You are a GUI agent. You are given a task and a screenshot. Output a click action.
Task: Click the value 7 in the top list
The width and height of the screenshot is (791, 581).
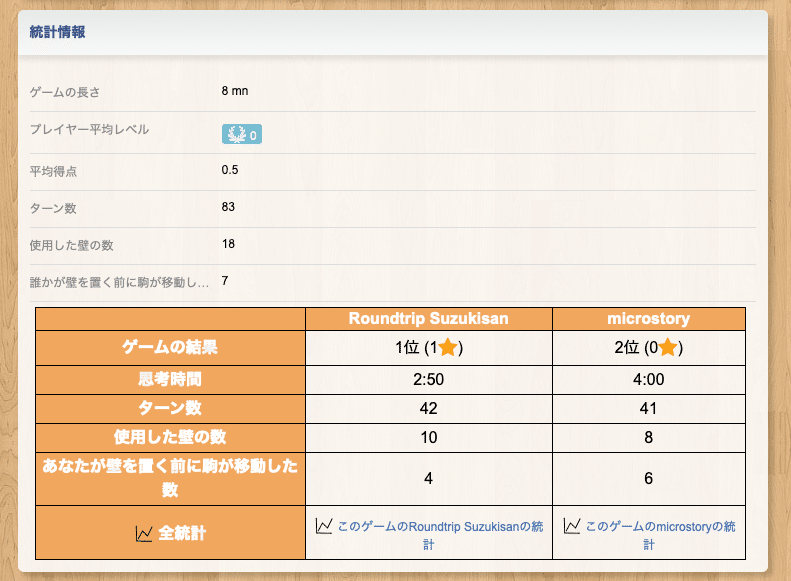pyautogui.click(x=225, y=281)
